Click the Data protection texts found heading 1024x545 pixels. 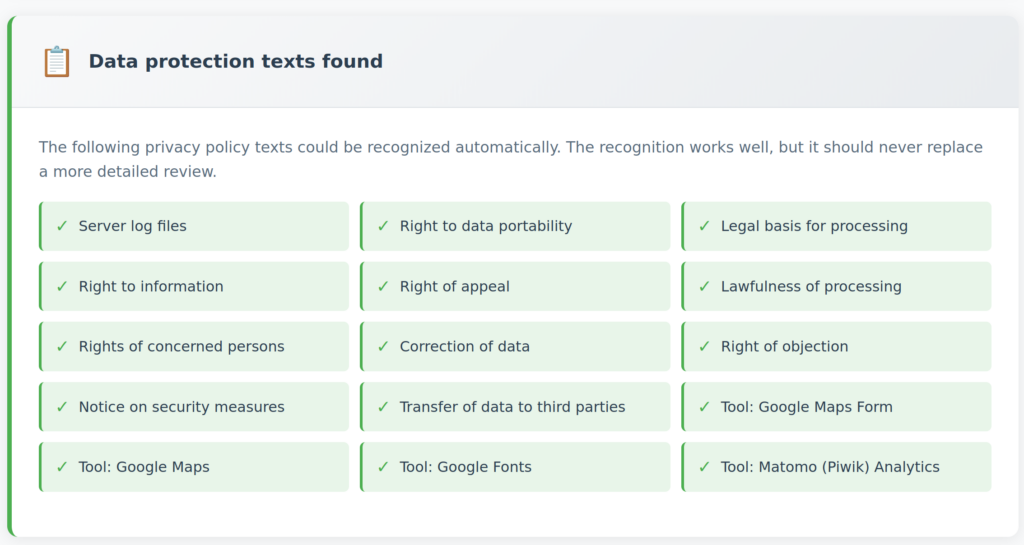point(236,62)
